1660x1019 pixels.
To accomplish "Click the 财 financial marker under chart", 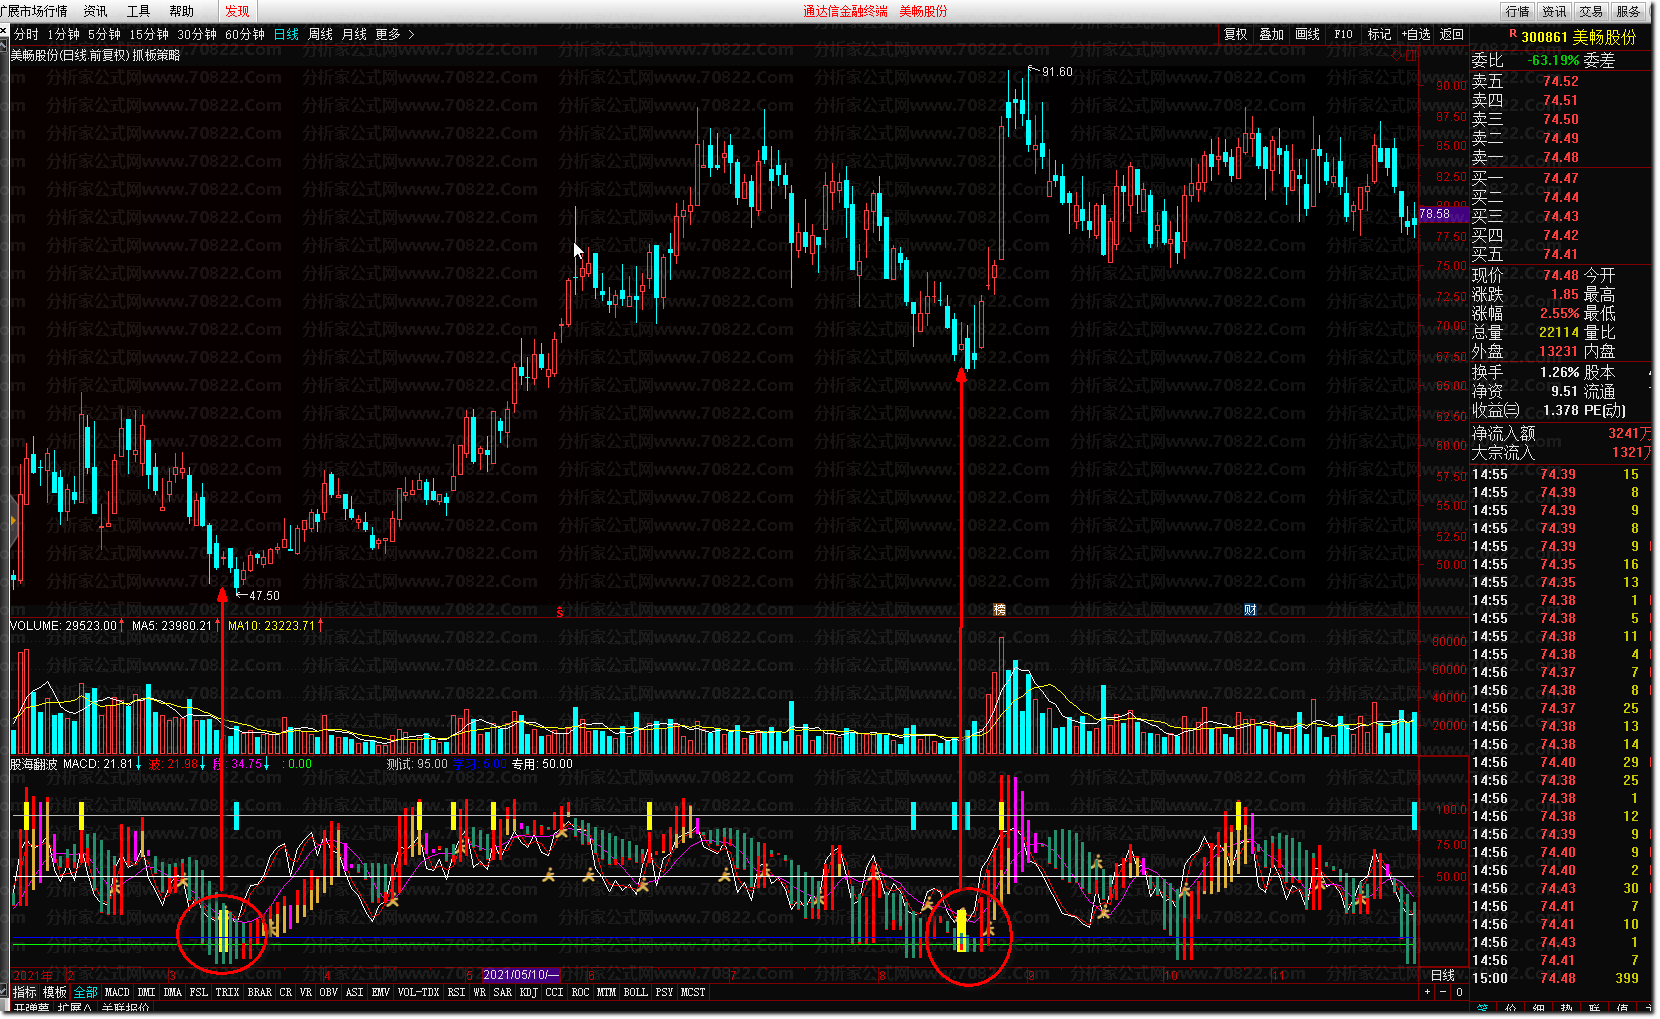I will click(1250, 610).
